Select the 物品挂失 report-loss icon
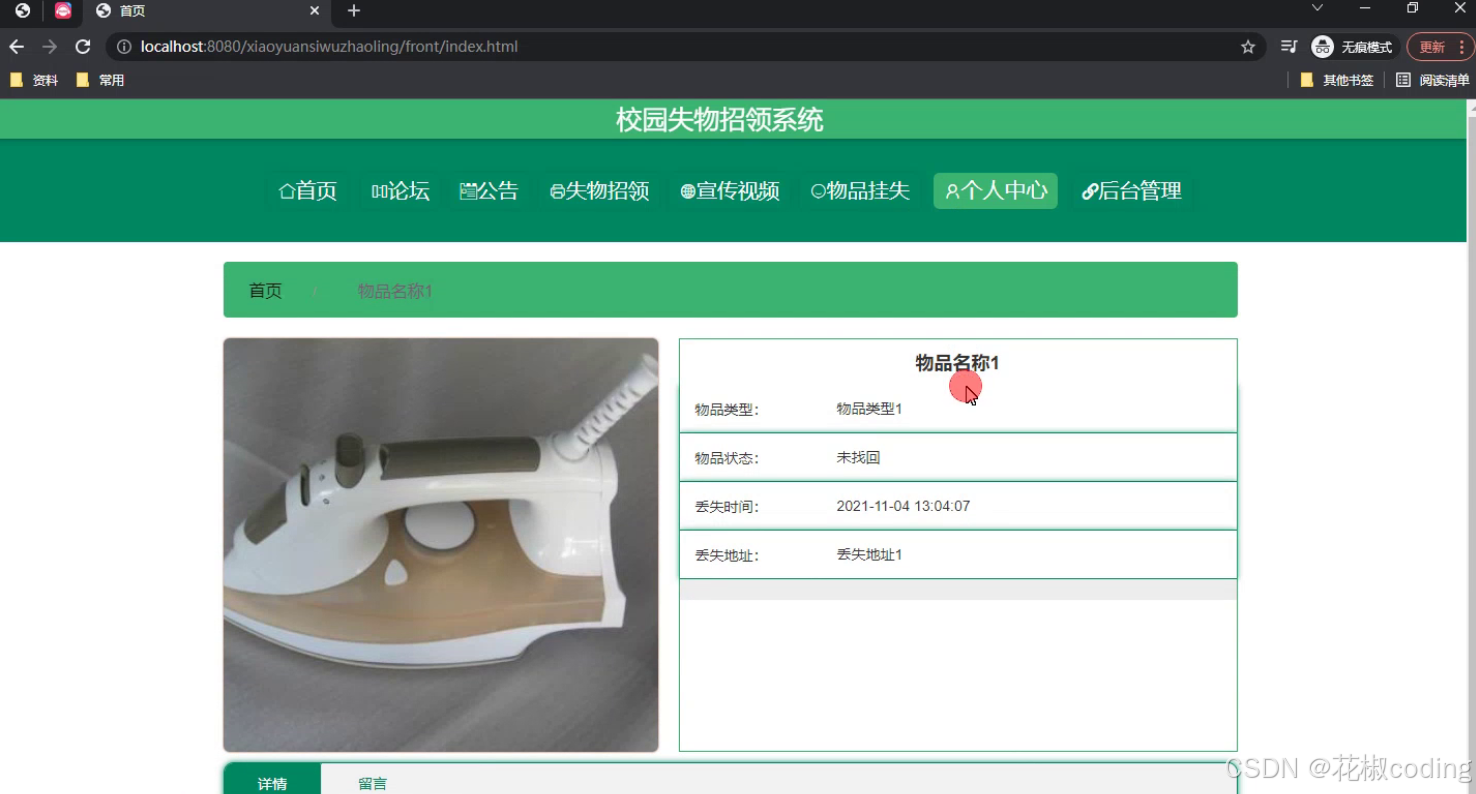Viewport: 1476px width, 794px height. pos(818,191)
